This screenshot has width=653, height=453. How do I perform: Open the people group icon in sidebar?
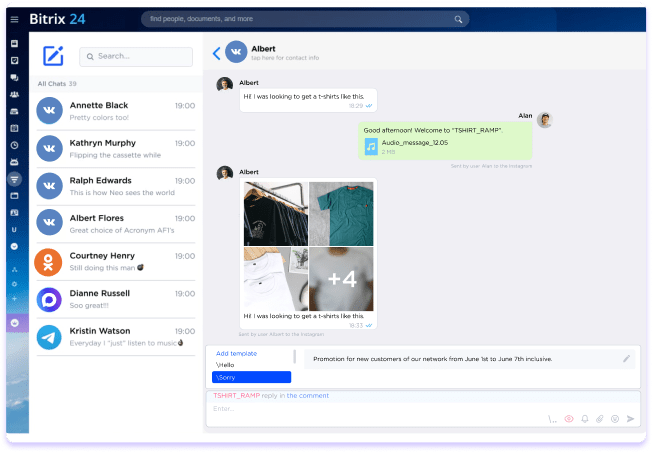[x=15, y=95]
